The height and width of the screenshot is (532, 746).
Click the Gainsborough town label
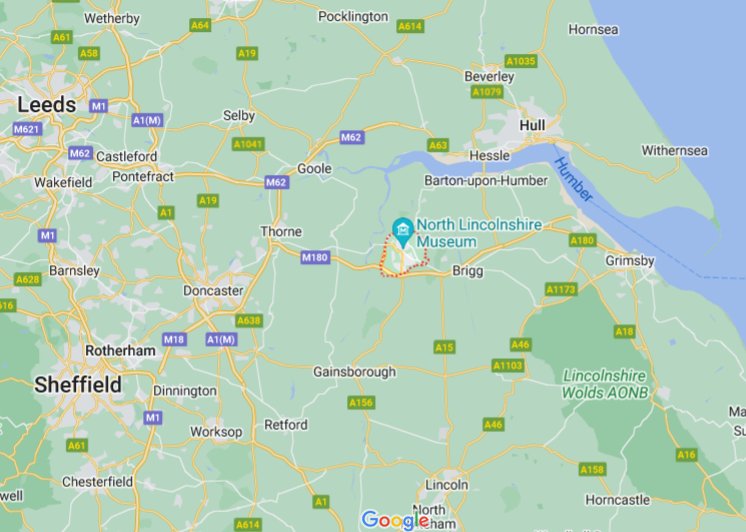(x=354, y=372)
